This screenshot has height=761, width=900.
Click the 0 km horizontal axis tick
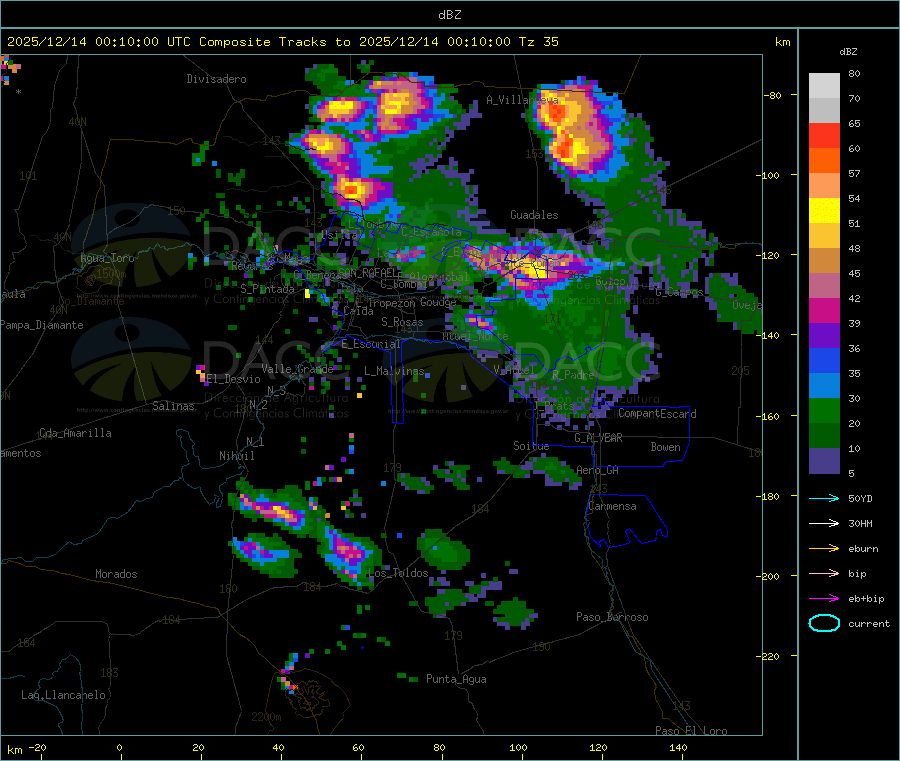(x=119, y=747)
